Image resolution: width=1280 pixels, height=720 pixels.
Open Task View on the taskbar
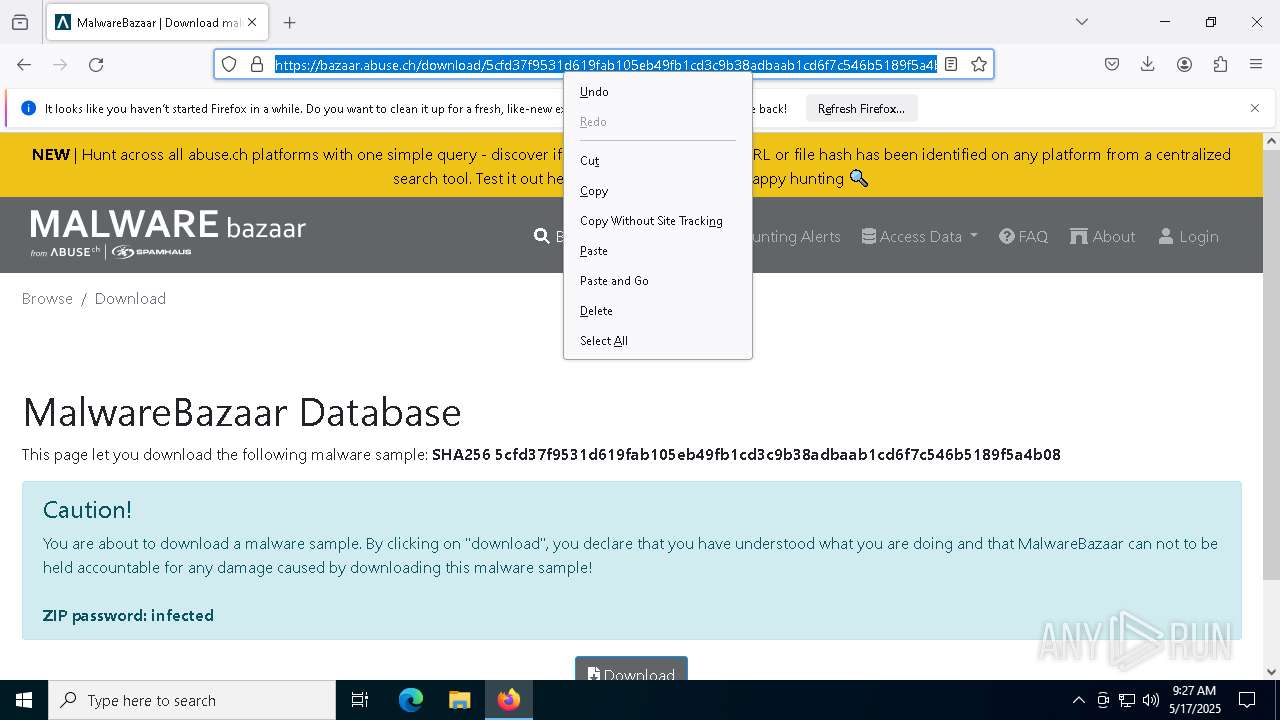[x=360, y=700]
